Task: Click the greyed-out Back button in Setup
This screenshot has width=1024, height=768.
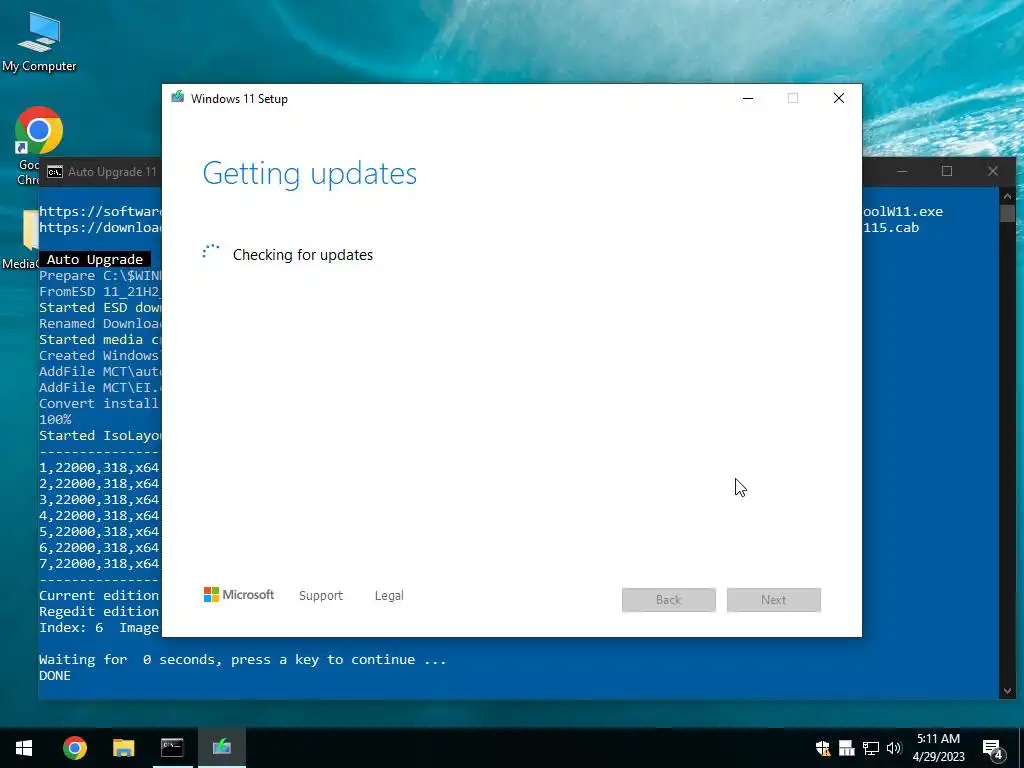Action: pyautogui.click(x=669, y=600)
